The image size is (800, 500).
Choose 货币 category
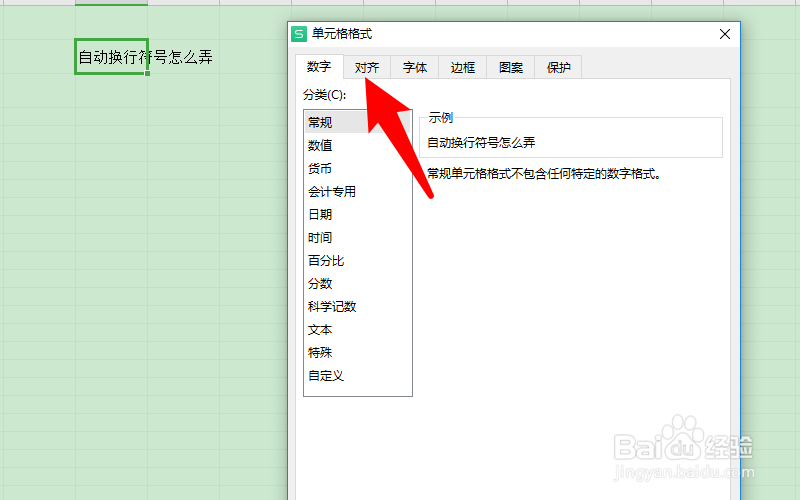[357, 168]
